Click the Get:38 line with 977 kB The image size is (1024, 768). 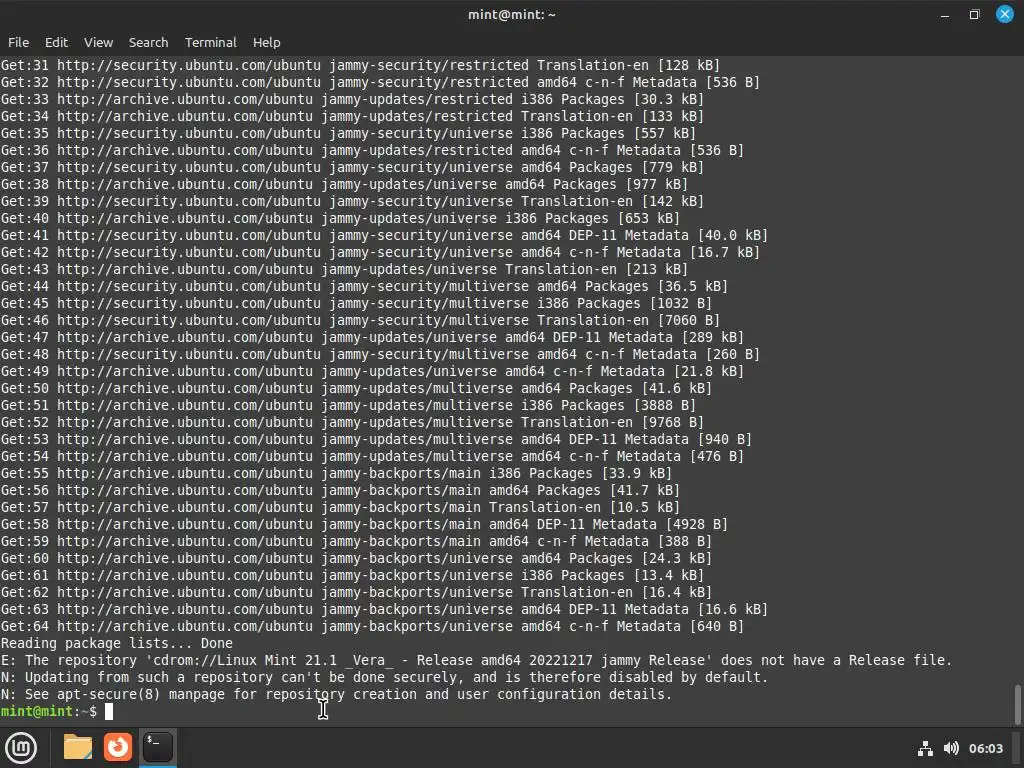point(344,184)
